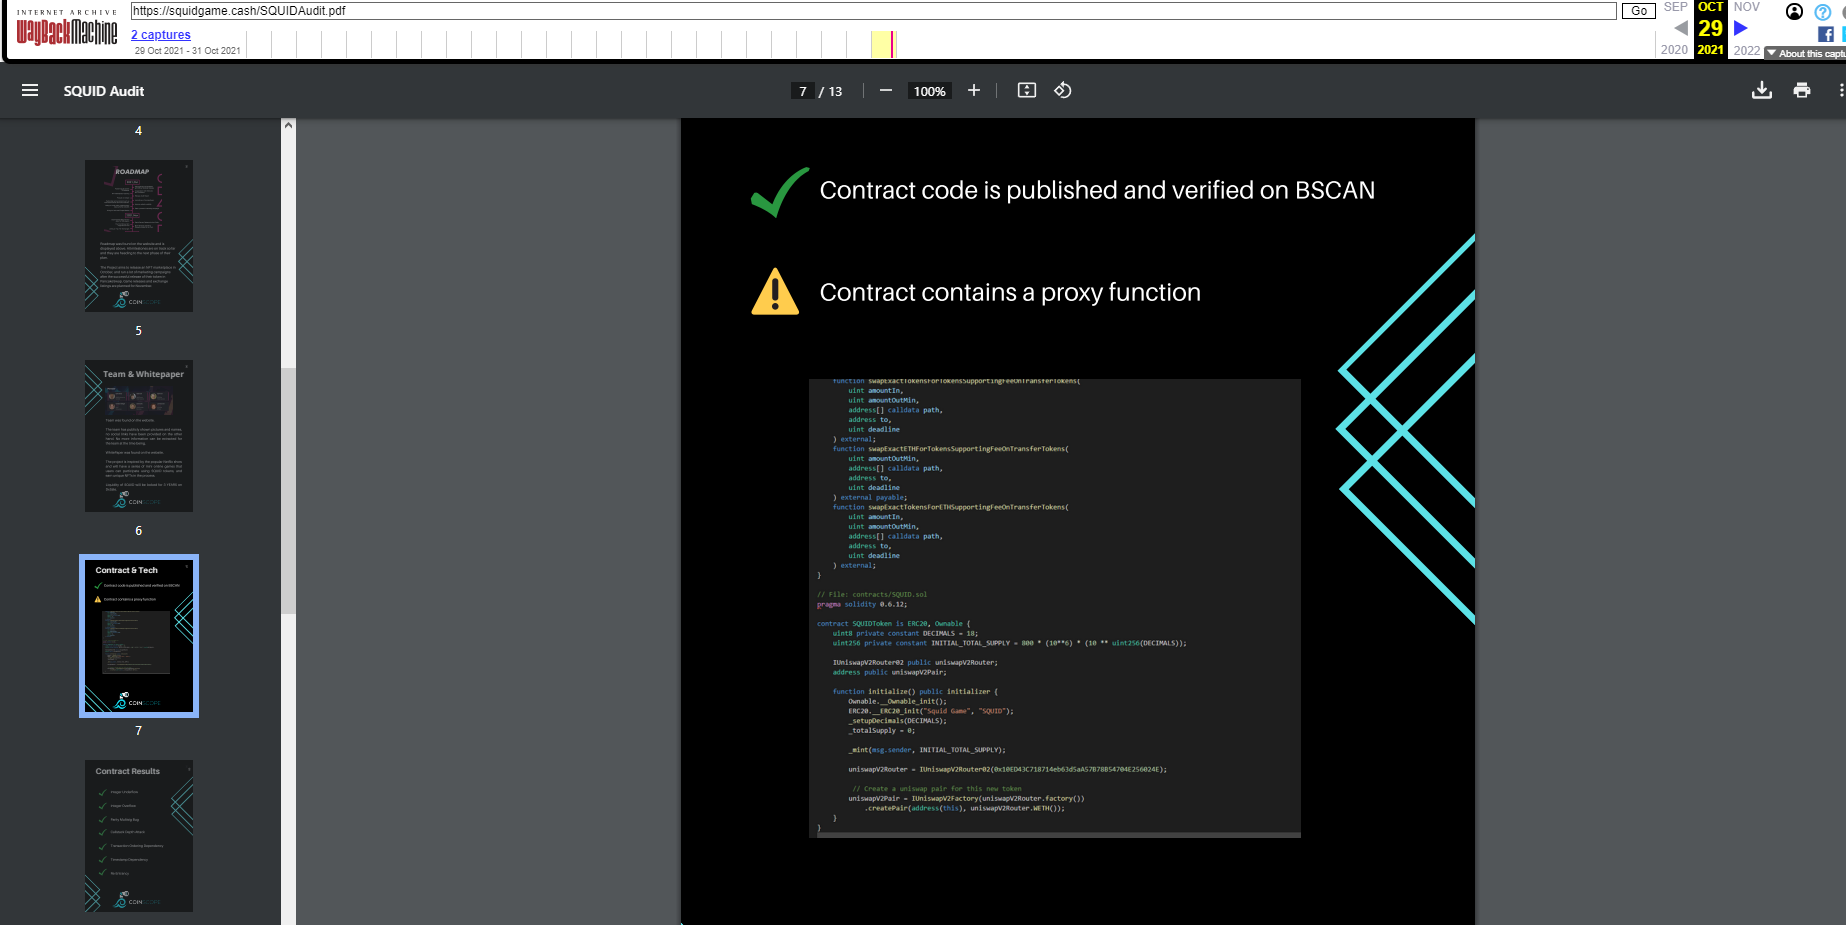Zoom in on the PDF page
The height and width of the screenshot is (925, 1846).
pyautogui.click(x=974, y=91)
